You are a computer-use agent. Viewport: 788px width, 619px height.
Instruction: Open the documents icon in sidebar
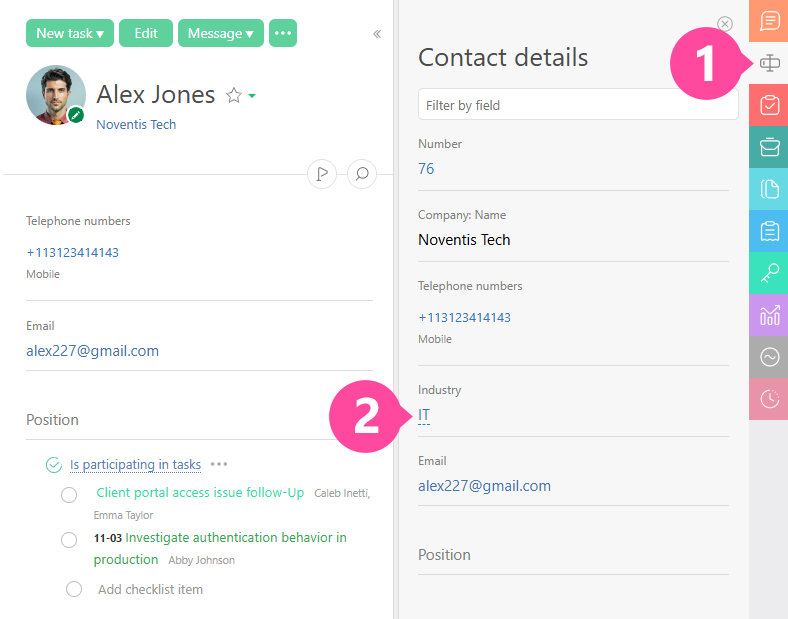point(769,189)
